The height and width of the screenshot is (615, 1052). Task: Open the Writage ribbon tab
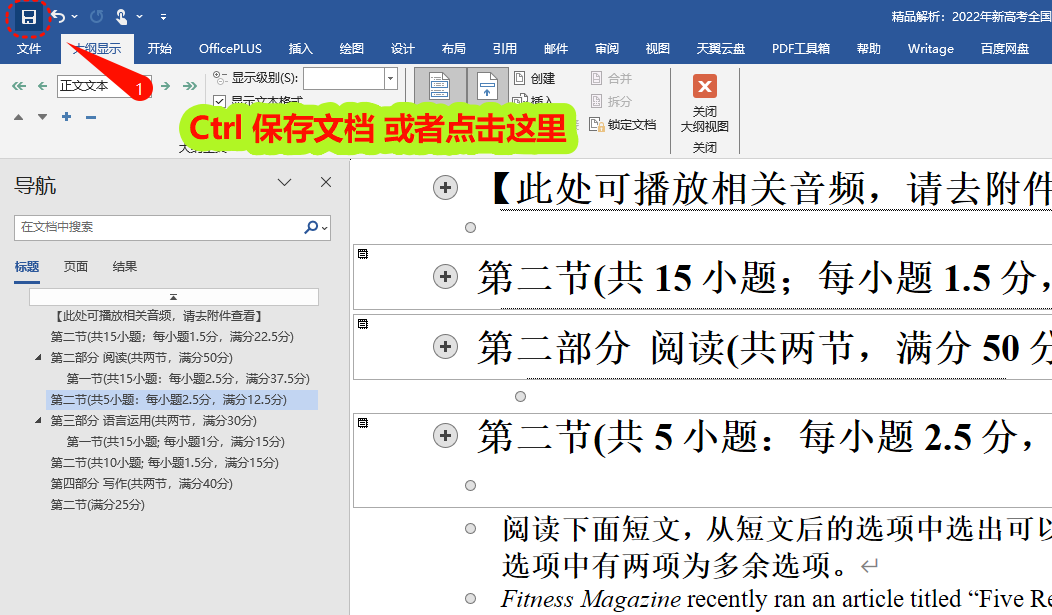[x=931, y=48]
